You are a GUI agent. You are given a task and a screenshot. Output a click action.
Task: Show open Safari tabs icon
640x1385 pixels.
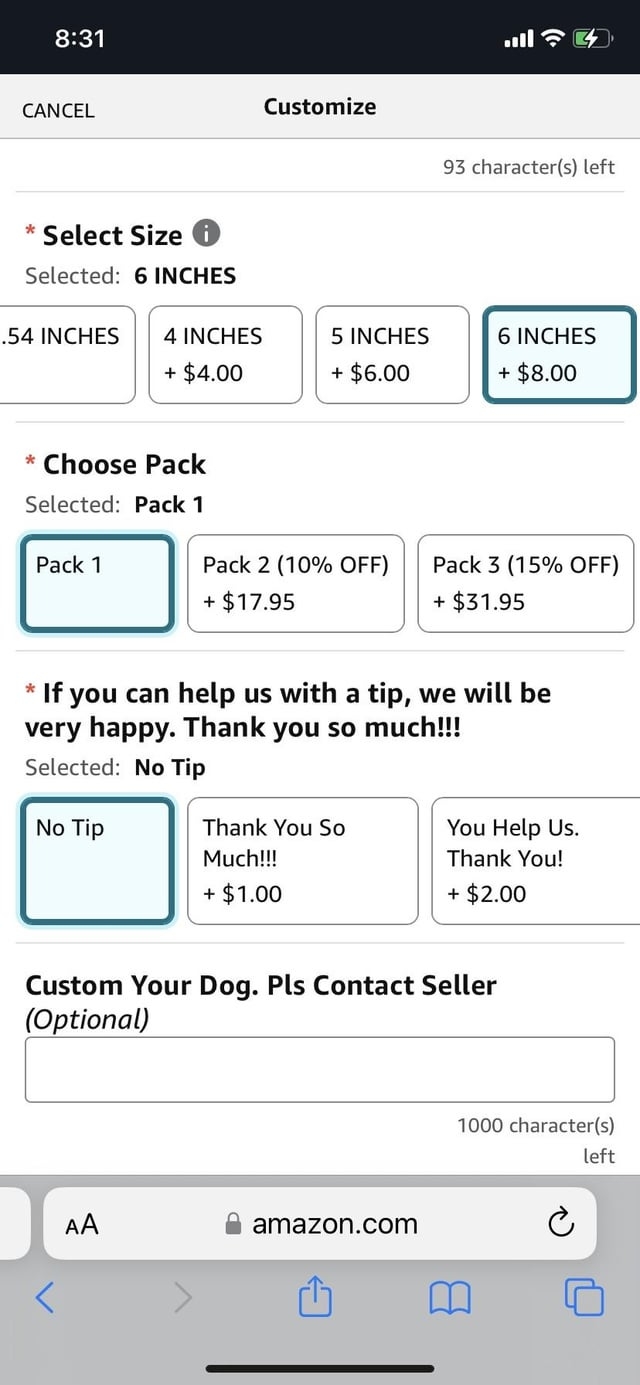[584, 1297]
